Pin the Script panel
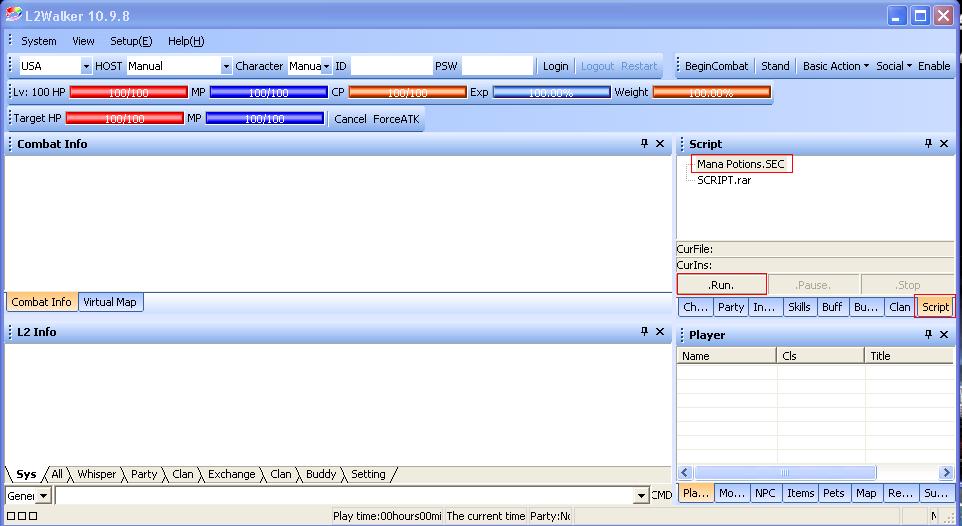Image resolution: width=962 pixels, height=526 pixels. (928, 143)
